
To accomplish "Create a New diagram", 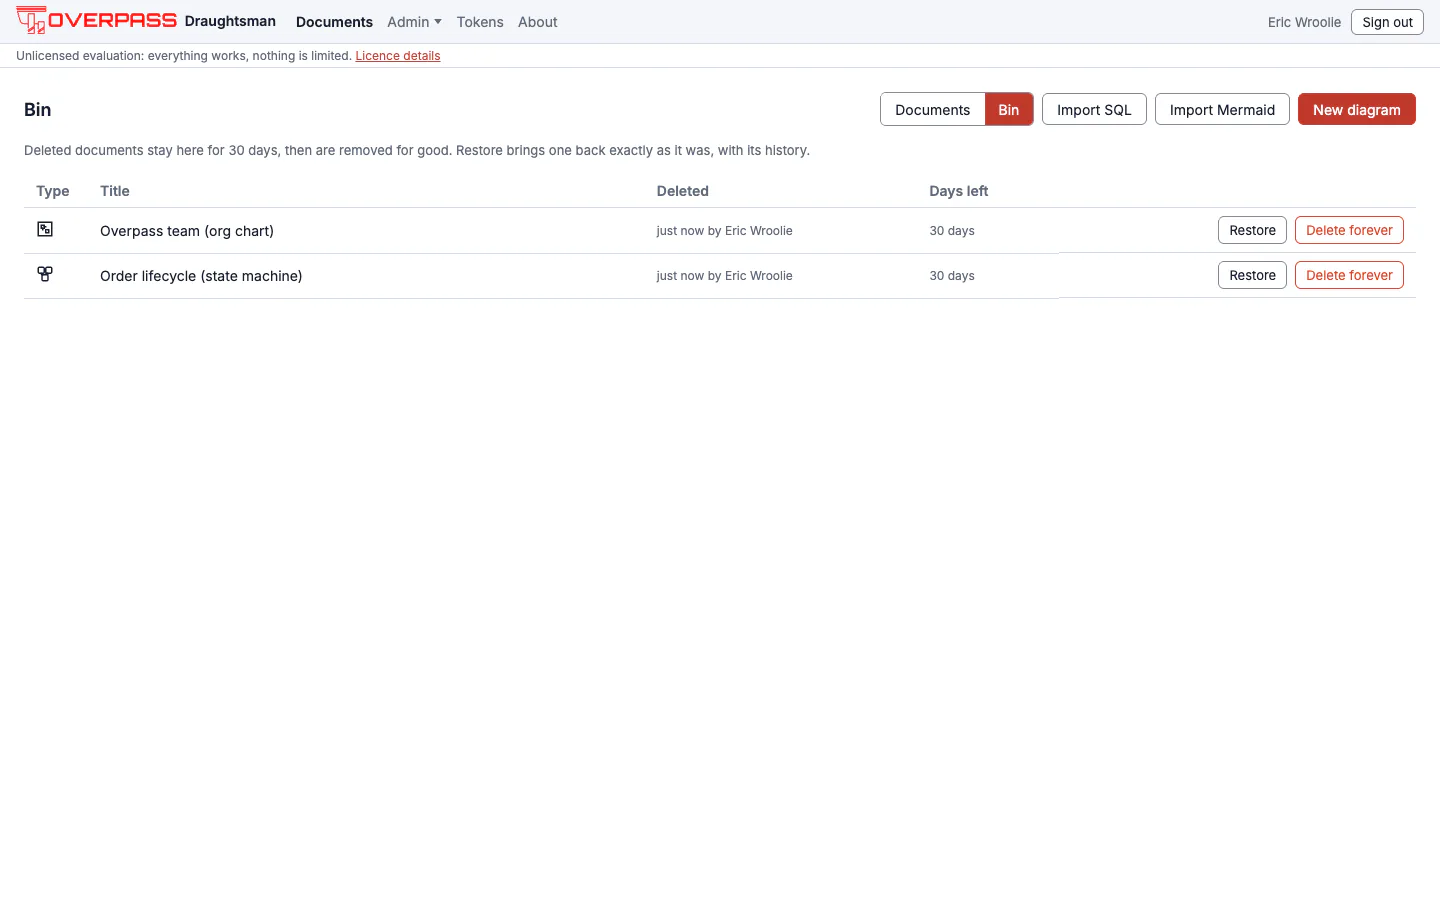I will [x=1357, y=110].
